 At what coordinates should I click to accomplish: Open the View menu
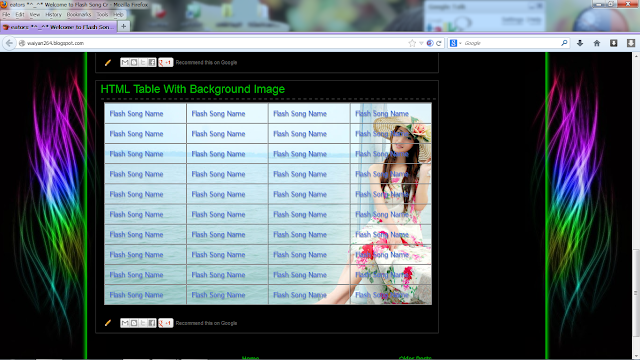(35, 14)
